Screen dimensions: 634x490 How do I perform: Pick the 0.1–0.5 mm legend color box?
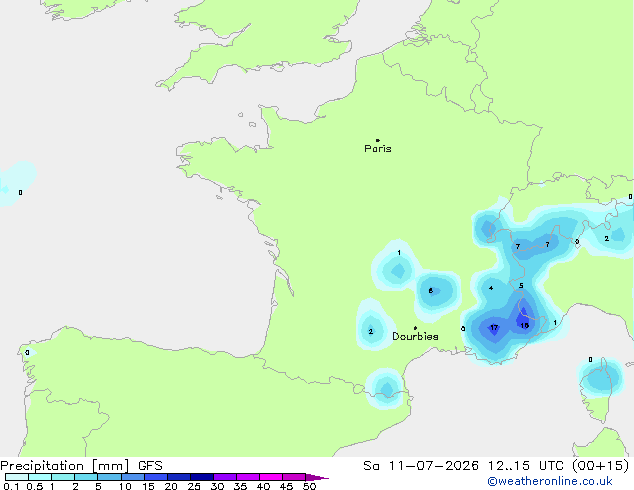17,477
